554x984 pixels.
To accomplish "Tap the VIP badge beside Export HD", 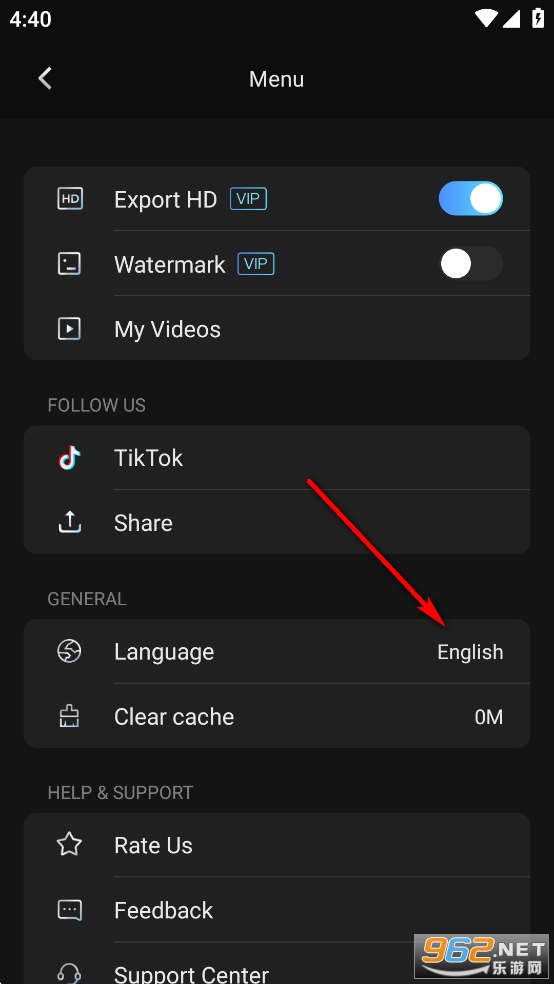I will 248,200.
